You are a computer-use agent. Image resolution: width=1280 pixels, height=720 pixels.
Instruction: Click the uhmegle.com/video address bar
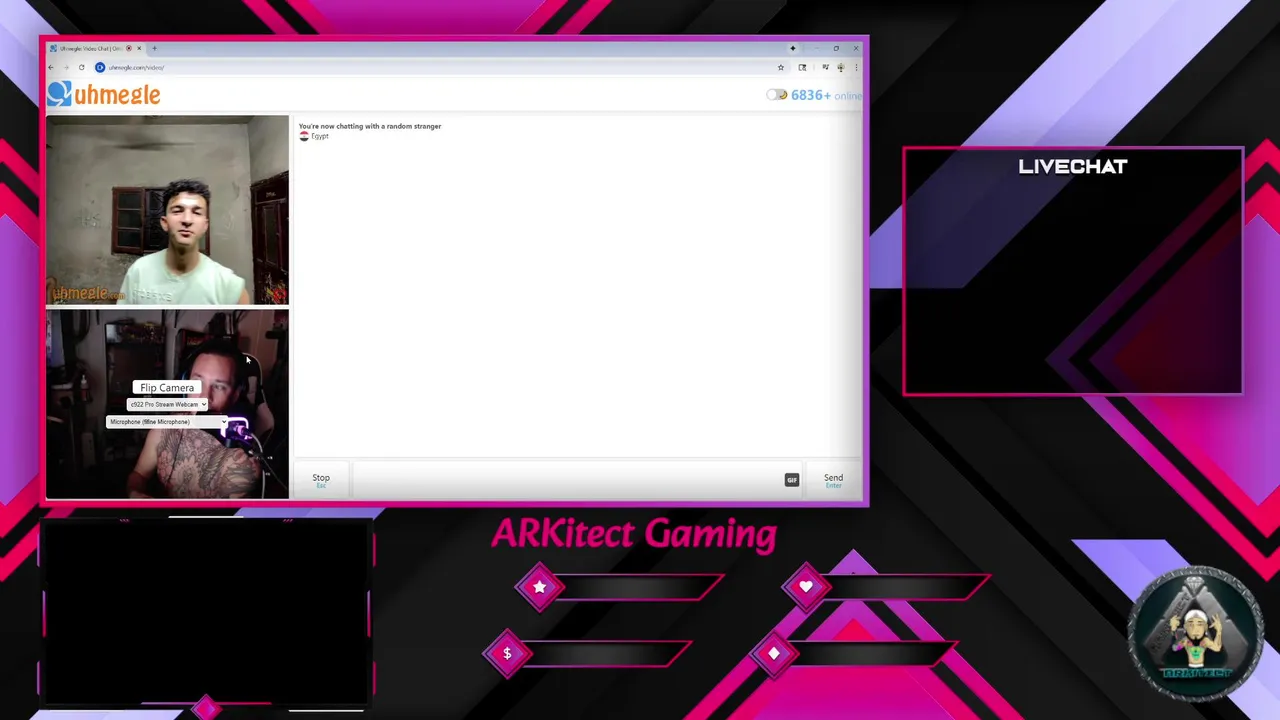pyautogui.click(x=440, y=67)
